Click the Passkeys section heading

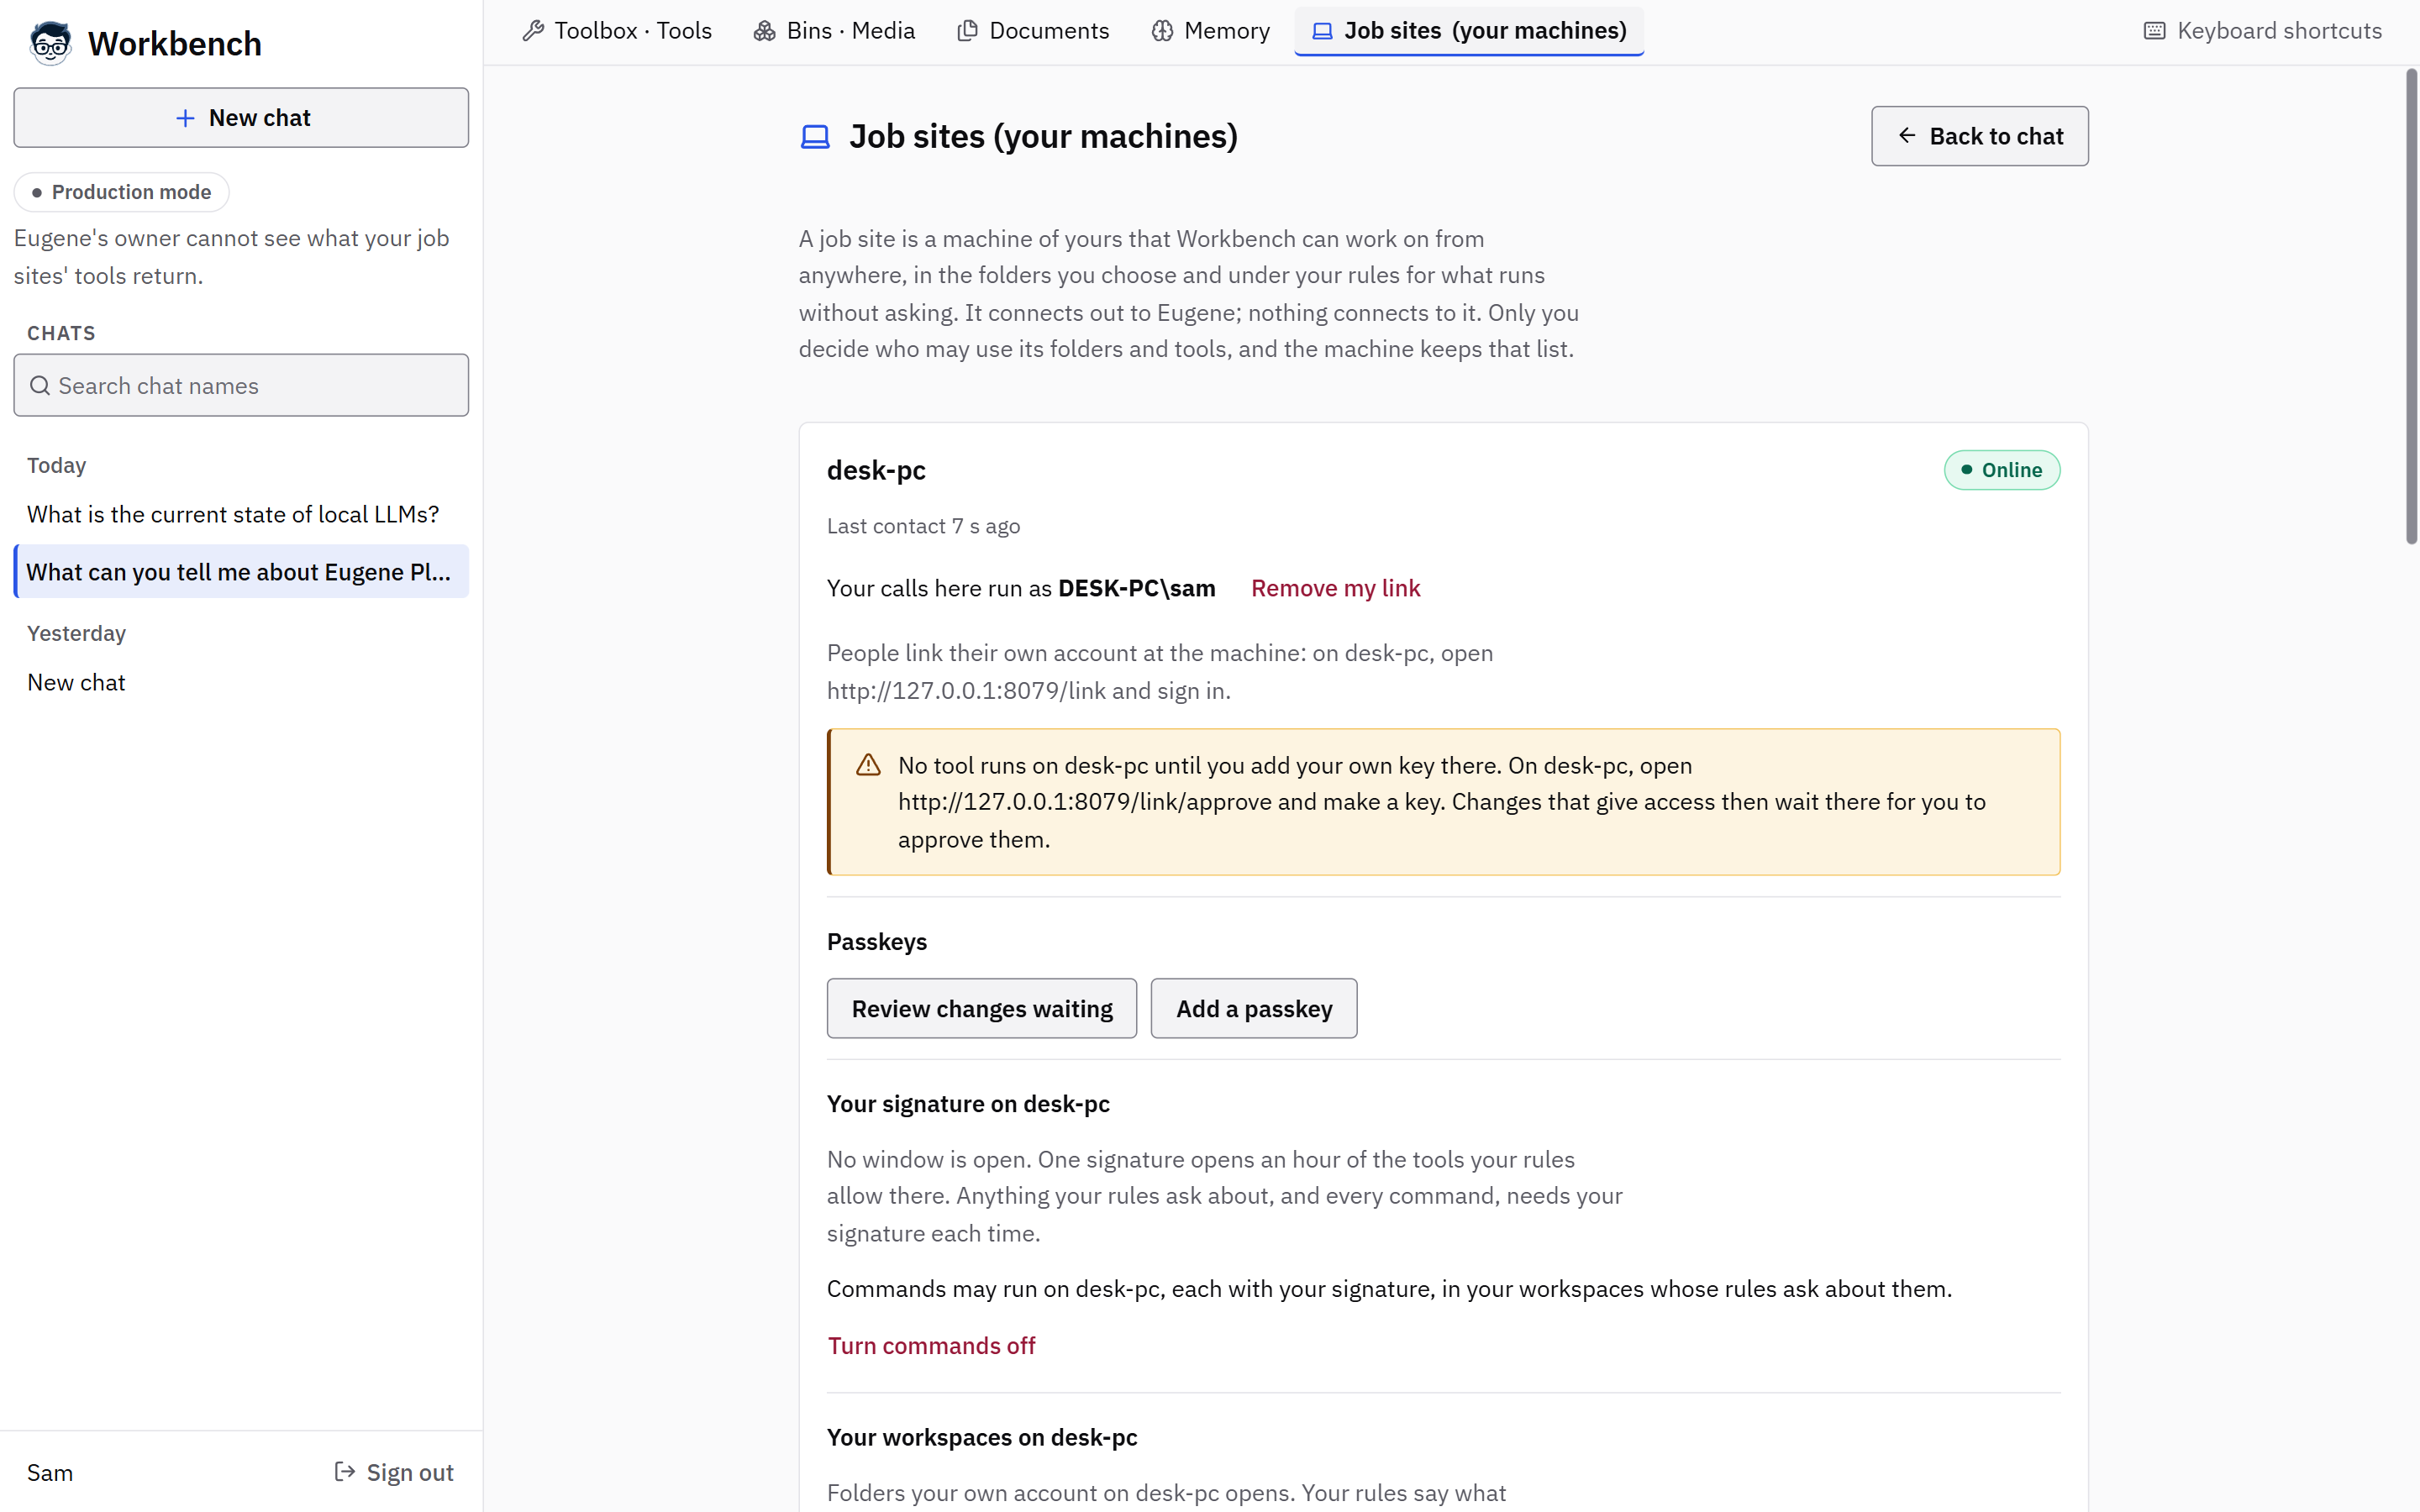(876, 941)
